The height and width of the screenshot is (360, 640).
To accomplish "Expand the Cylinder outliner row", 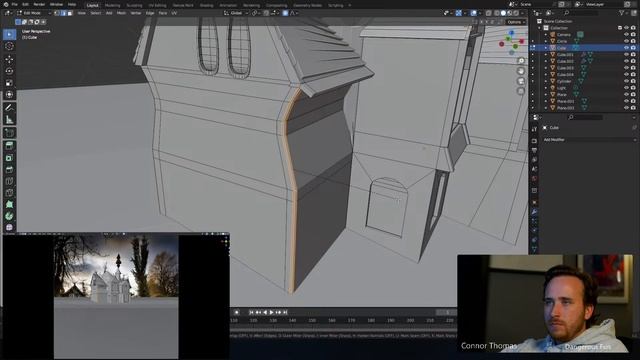I will coord(546,81).
